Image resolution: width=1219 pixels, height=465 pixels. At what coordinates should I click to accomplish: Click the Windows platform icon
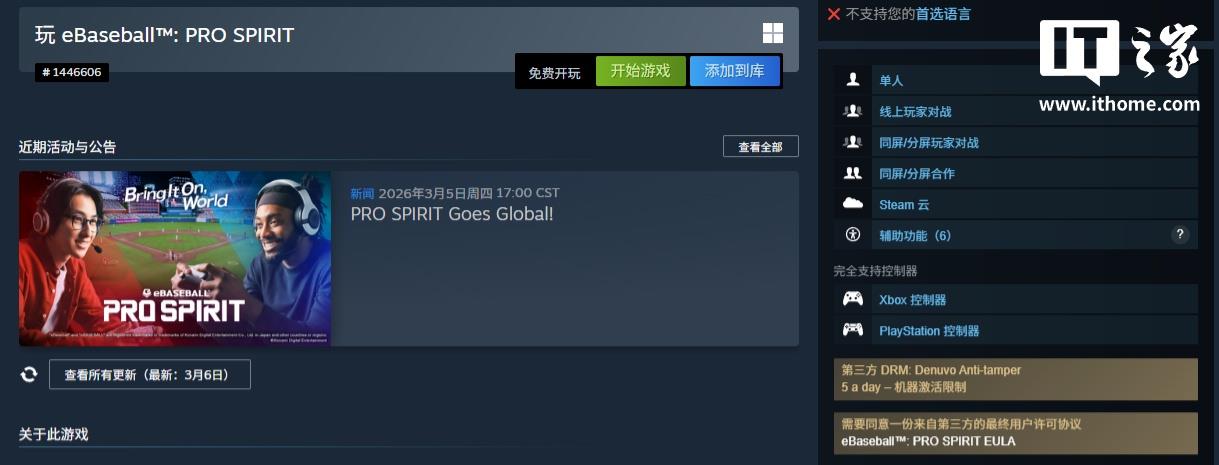pyautogui.click(x=772, y=34)
